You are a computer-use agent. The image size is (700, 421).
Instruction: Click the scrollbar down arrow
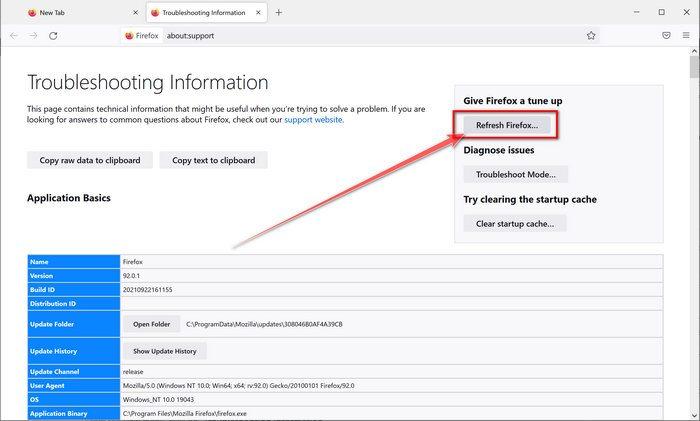pyautogui.click(x=694, y=414)
